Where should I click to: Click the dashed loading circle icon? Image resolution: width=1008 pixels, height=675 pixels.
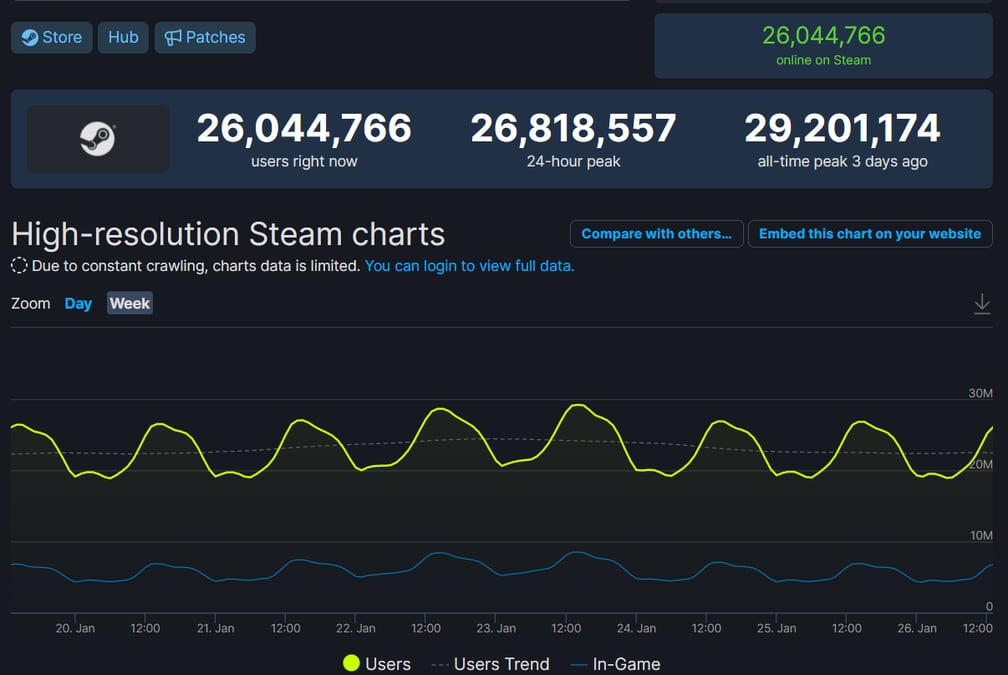[x=19, y=266]
